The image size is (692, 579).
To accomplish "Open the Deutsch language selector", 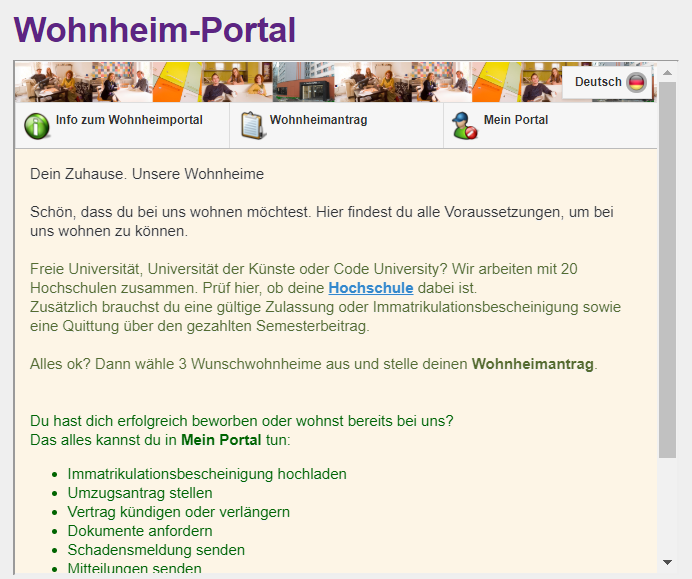I will tap(598, 82).
